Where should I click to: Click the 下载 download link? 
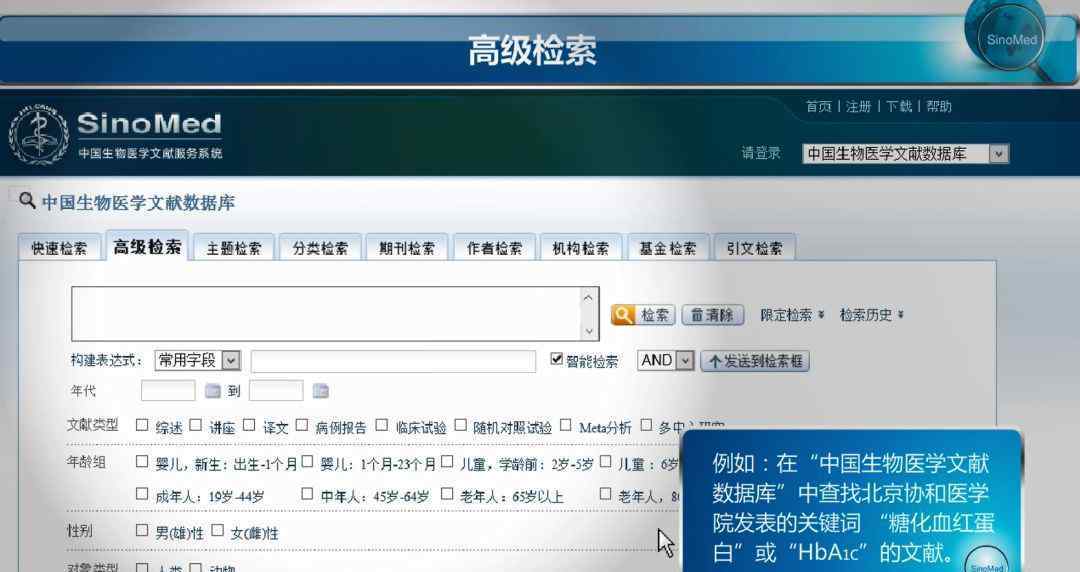coord(899,106)
